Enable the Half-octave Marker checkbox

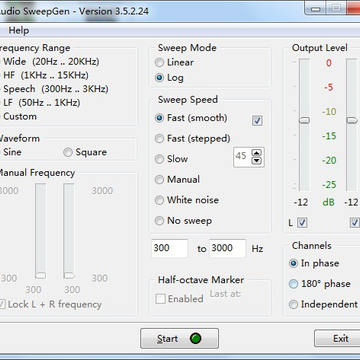(x=160, y=299)
